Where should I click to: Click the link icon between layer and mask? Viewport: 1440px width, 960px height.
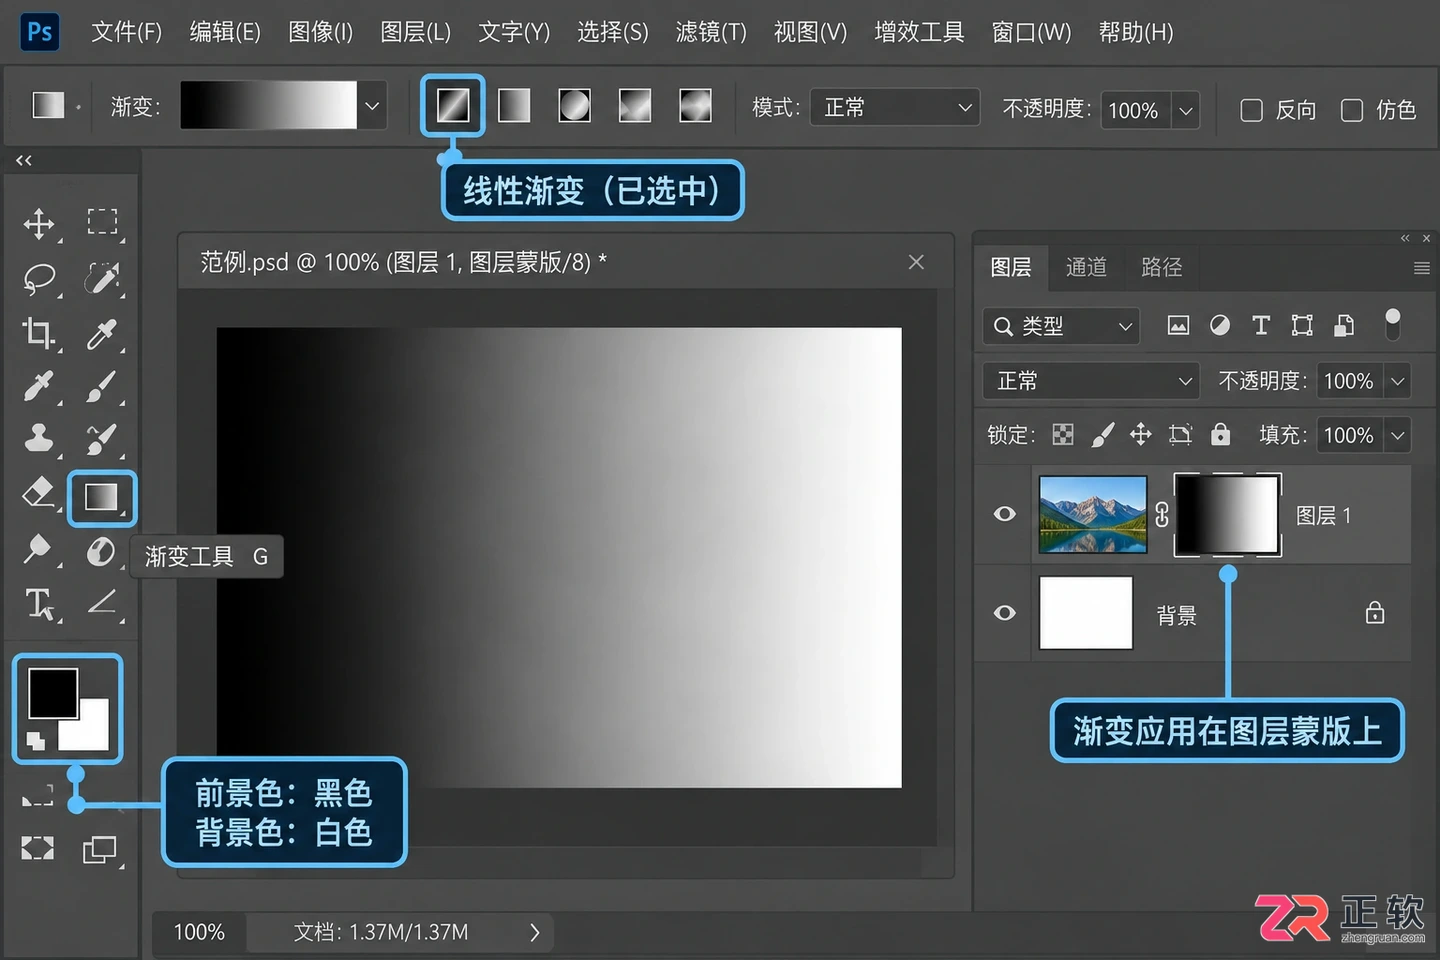[1162, 514]
